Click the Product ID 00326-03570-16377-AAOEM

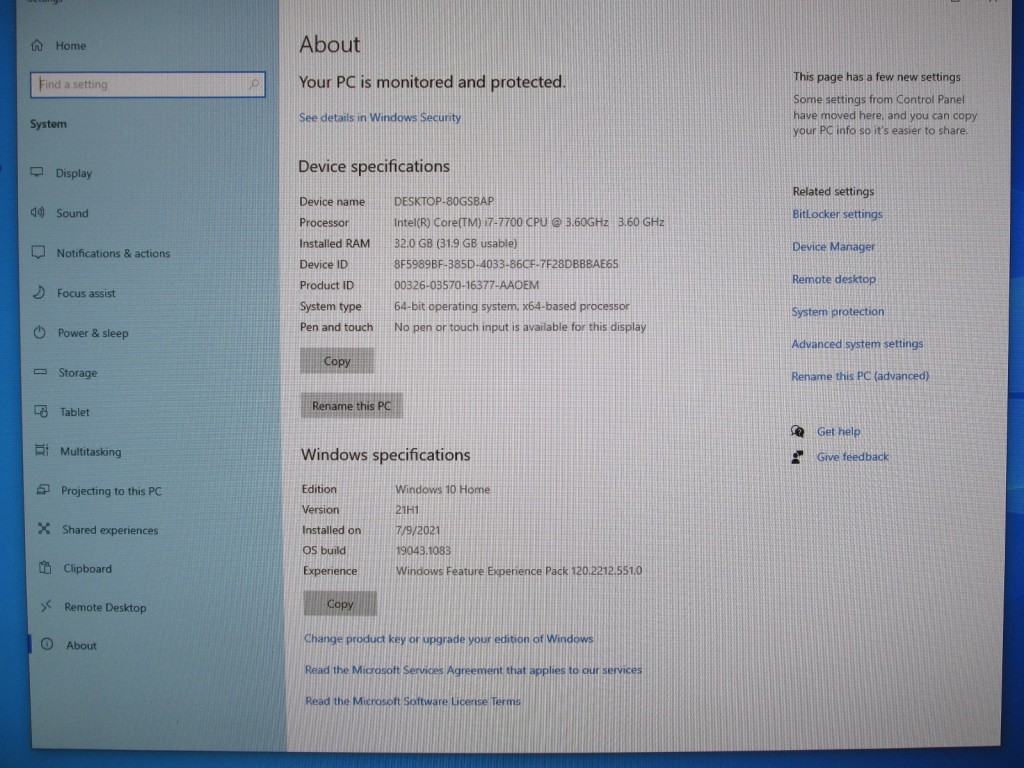click(x=466, y=285)
